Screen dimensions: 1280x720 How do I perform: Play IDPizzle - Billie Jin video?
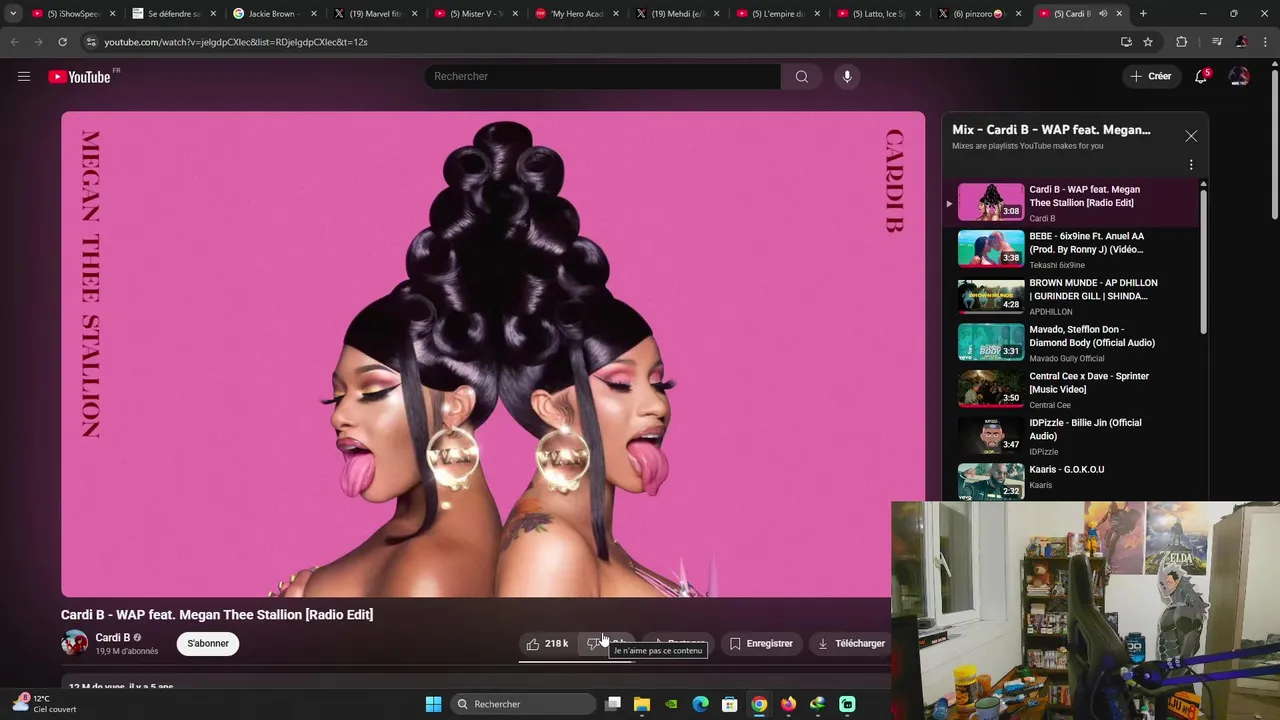[x=1070, y=436]
